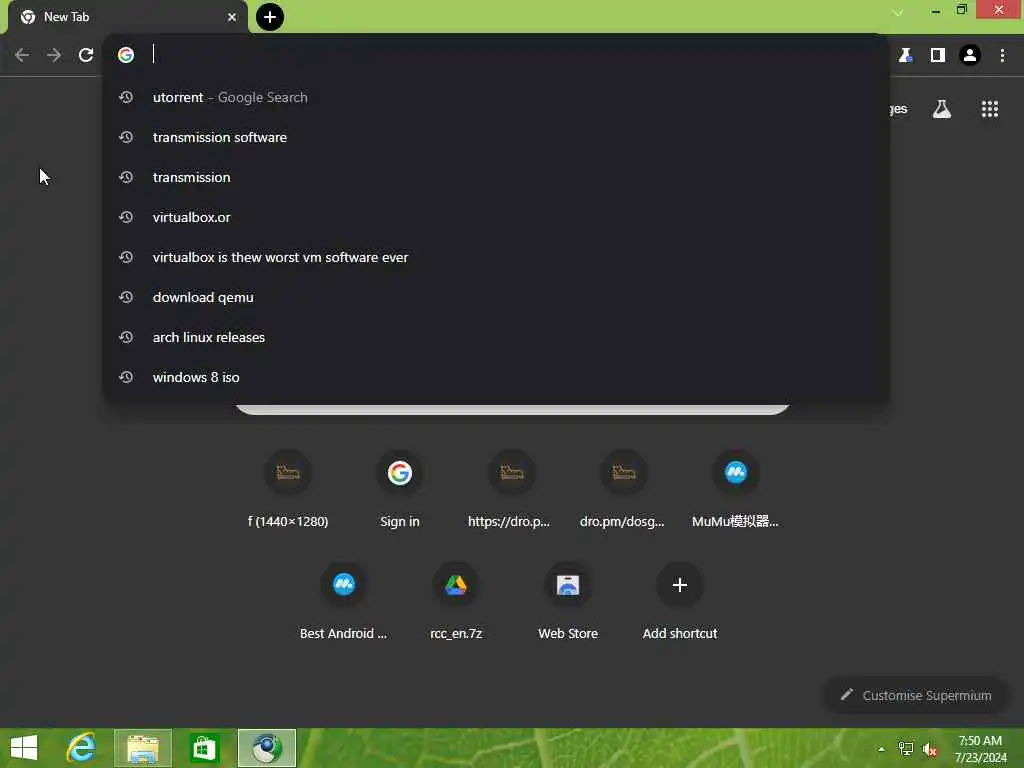Open the Web Store shortcut
1024x768 pixels.
point(568,601)
